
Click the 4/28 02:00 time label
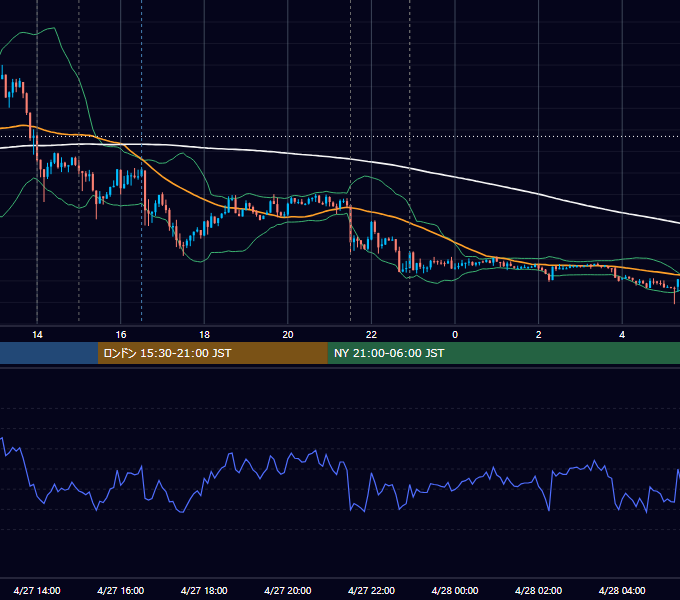point(538,590)
